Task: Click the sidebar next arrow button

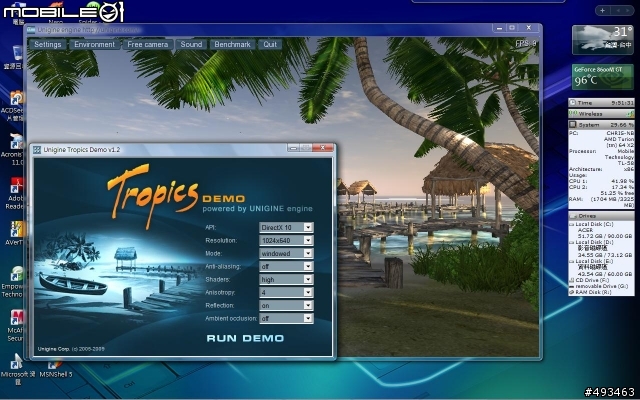Action: [628, 11]
